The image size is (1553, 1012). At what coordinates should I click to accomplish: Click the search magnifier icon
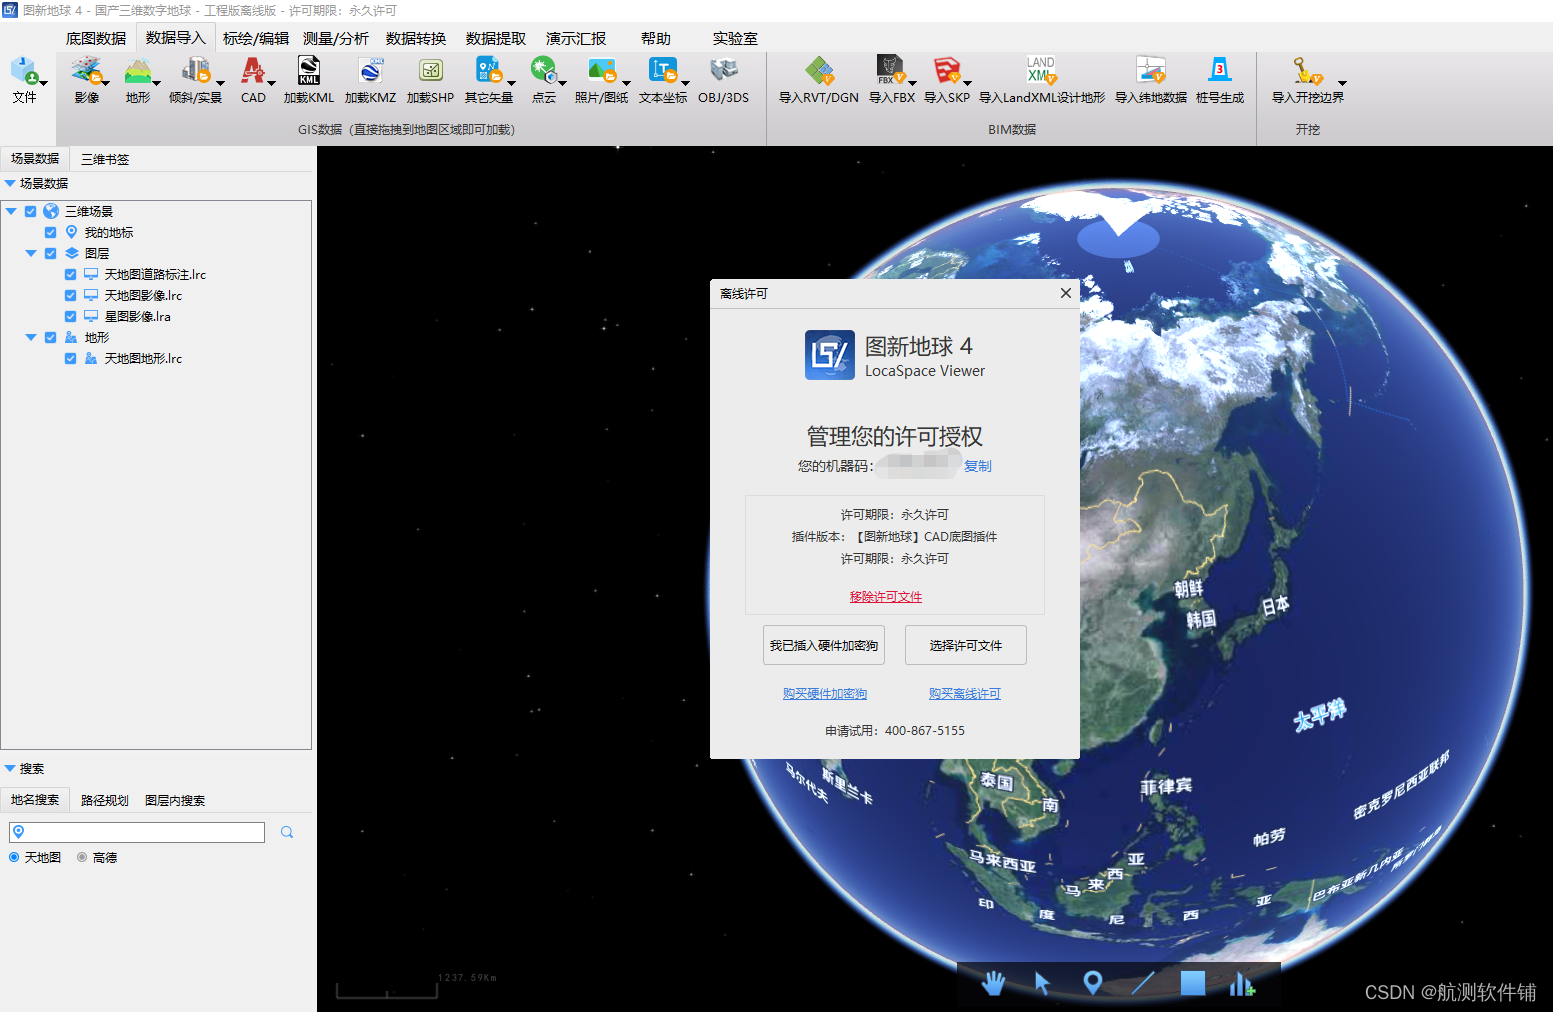(287, 832)
